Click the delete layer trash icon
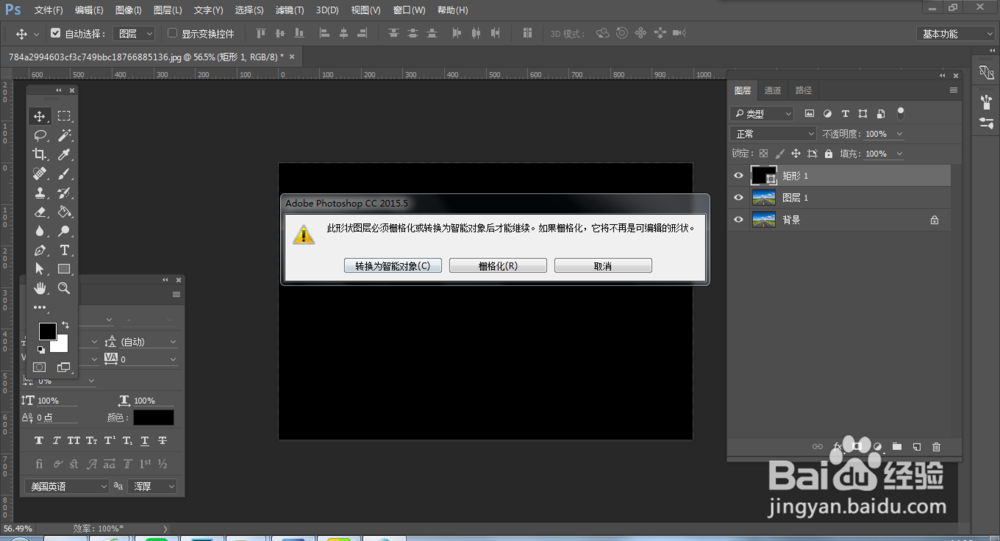1000x541 pixels. [x=936, y=447]
